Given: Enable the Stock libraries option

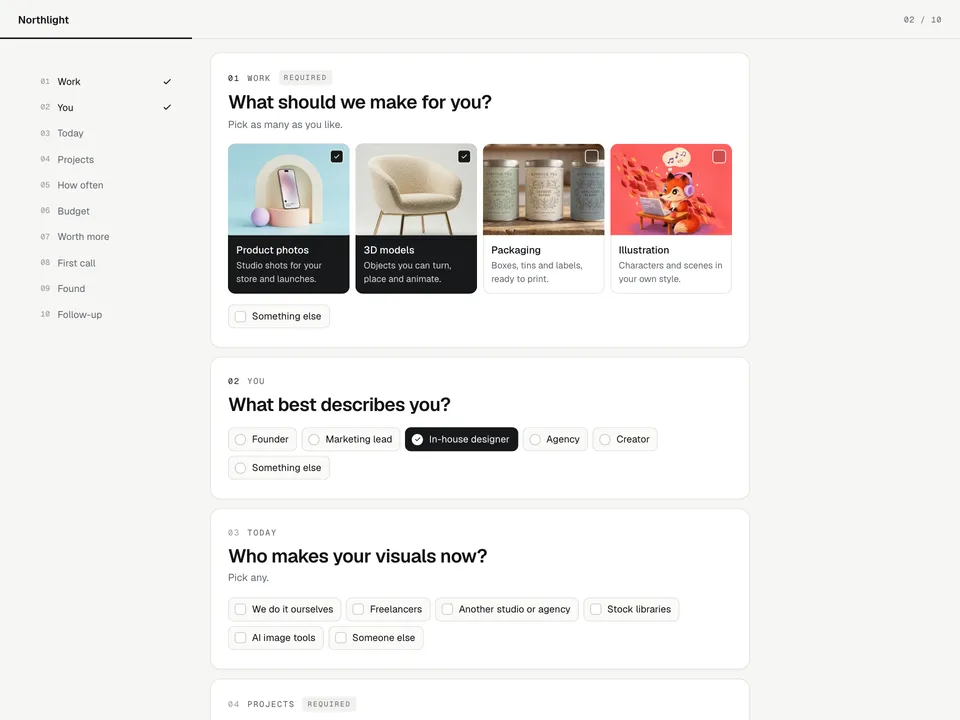Looking at the screenshot, I should point(631,609).
